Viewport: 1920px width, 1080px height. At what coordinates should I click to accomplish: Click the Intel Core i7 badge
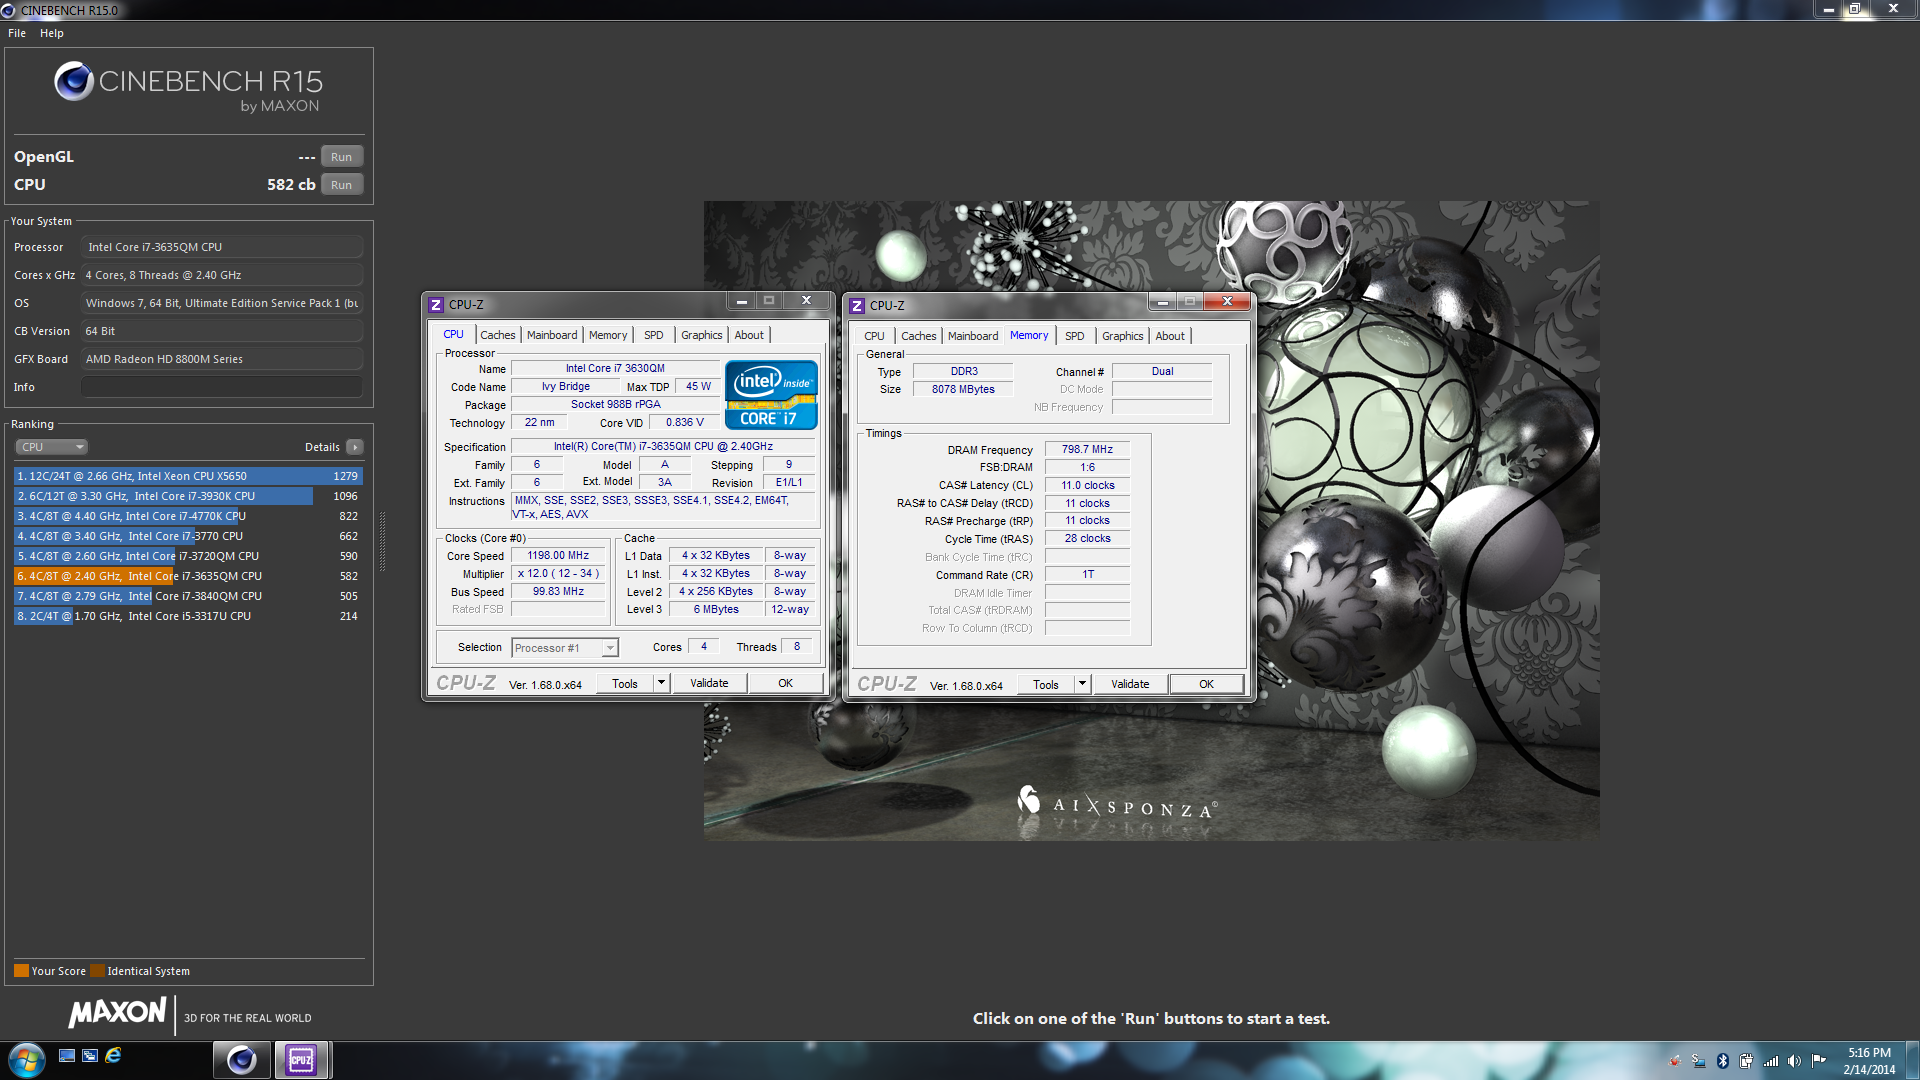(x=771, y=395)
